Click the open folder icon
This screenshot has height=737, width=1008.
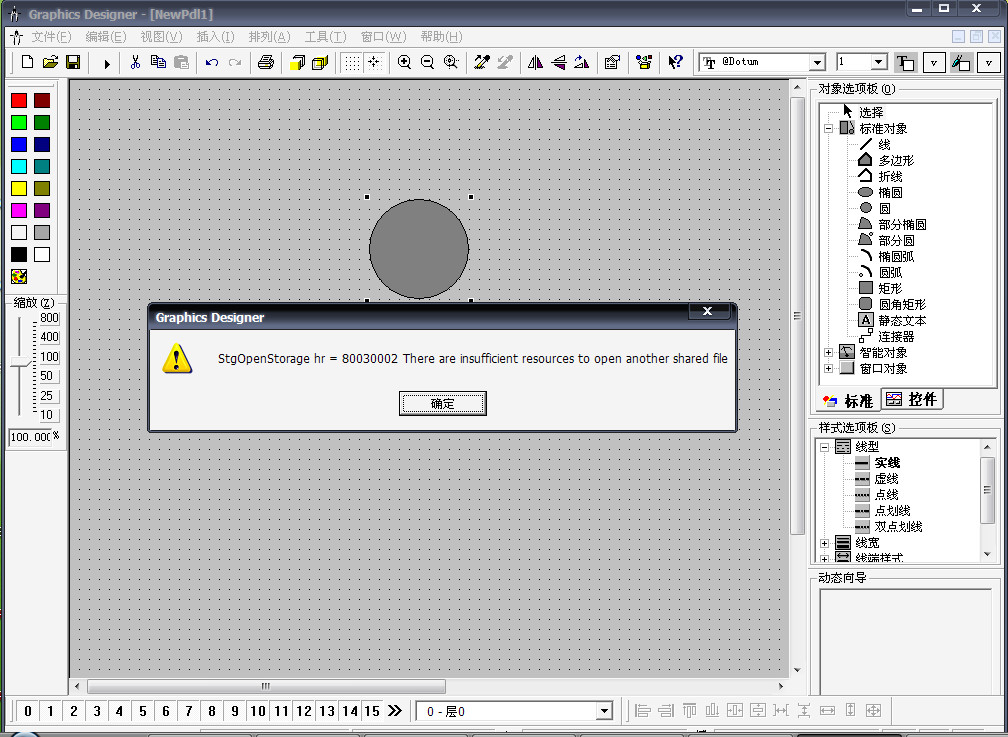[50, 62]
